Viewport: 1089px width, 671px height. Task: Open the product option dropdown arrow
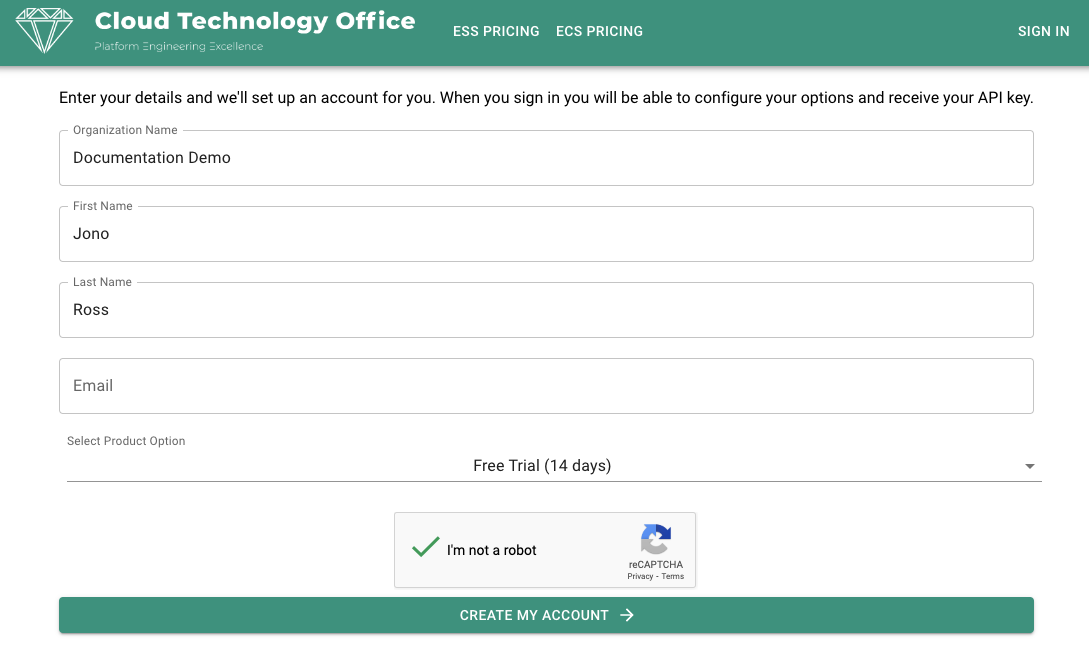pyautogui.click(x=1029, y=466)
